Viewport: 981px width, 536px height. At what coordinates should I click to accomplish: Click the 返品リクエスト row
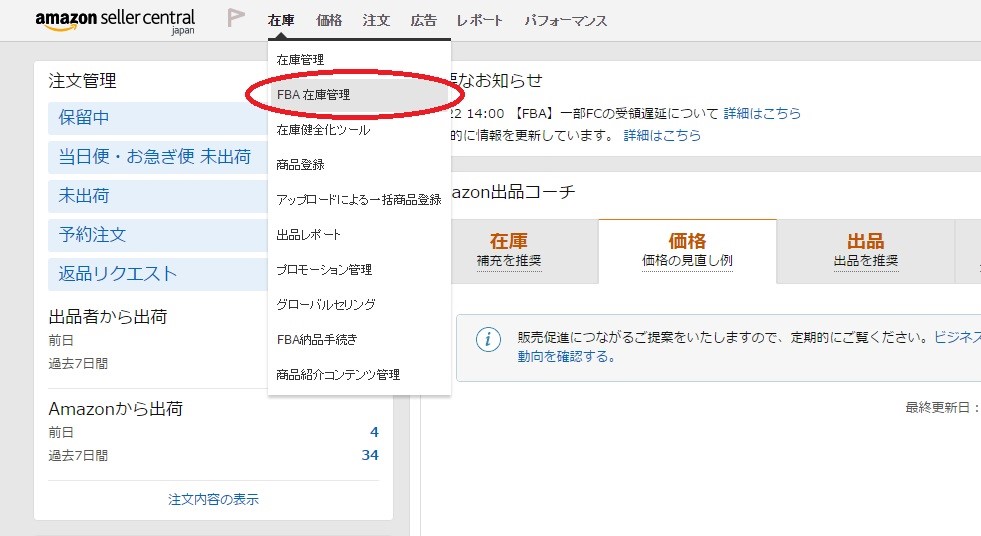[x=158, y=274]
